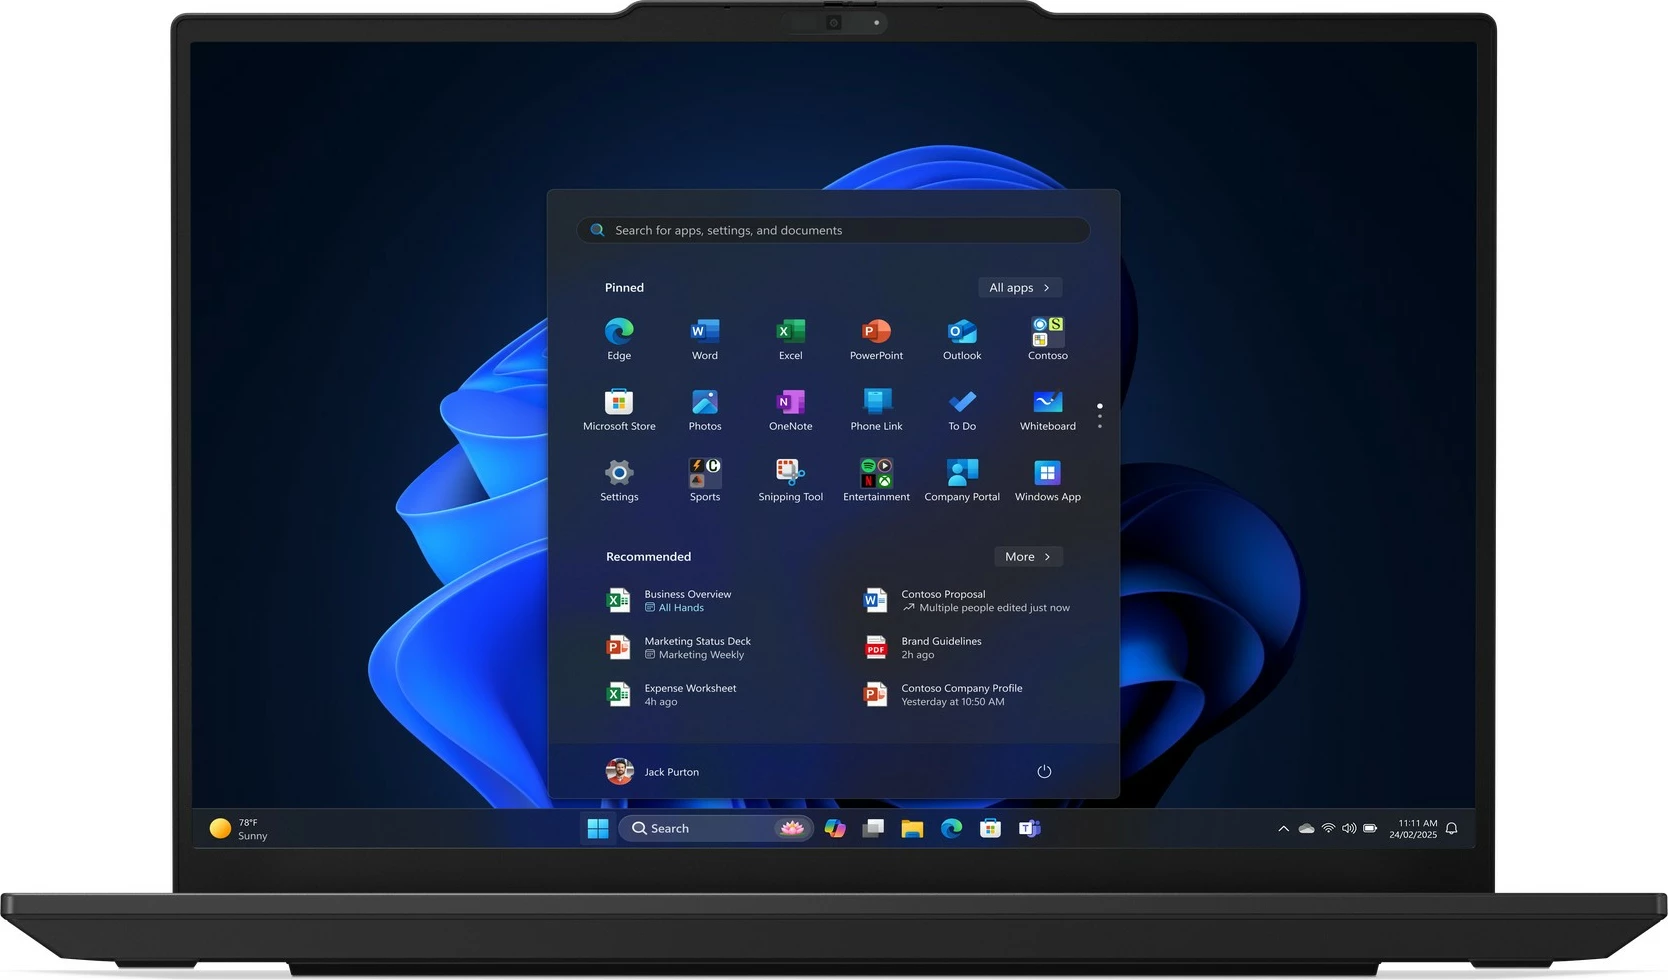
Task: Open the Company Portal app
Action: [961, 478]
